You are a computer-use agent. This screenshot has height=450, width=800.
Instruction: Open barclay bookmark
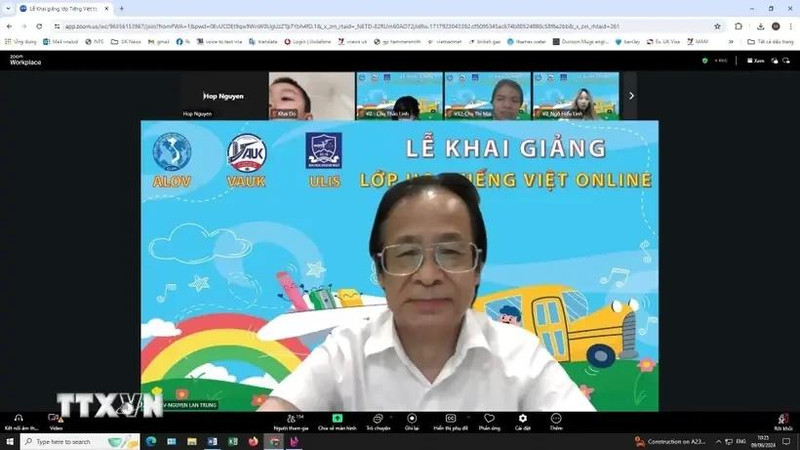click(x=628, y=42)
